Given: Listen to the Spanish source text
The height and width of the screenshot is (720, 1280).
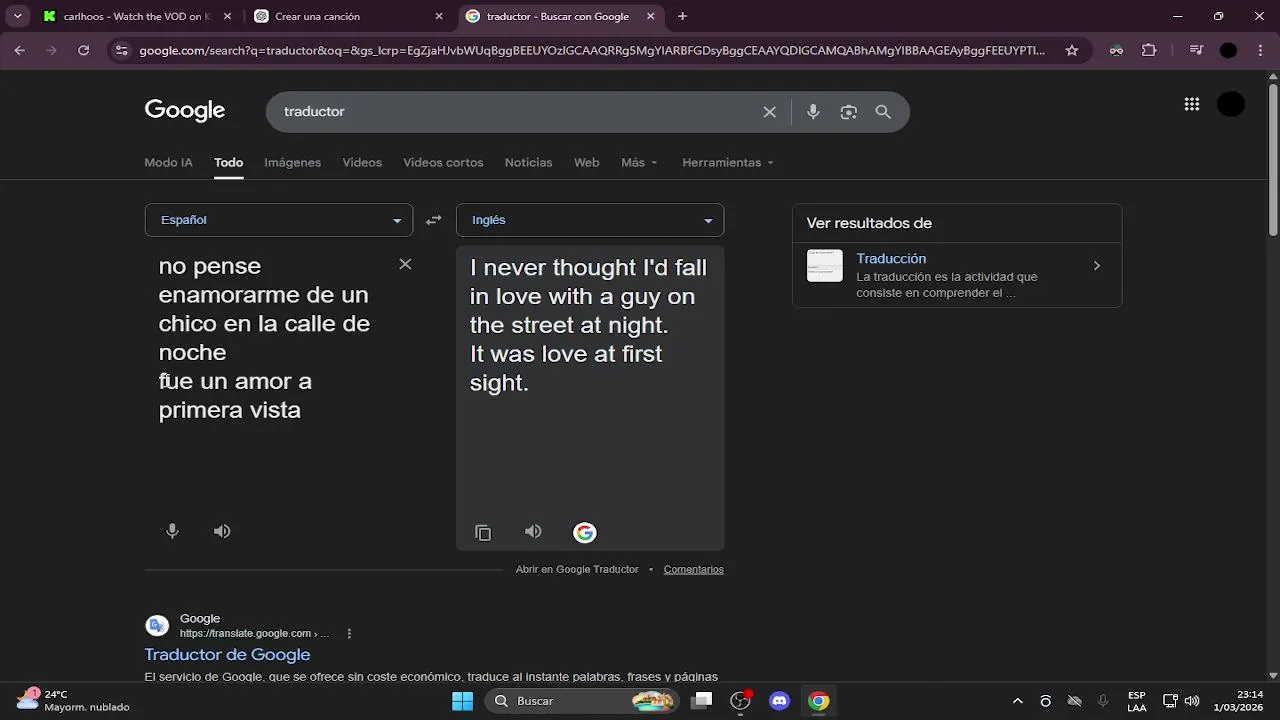Looking at the screenshot, I should [x=222, y=531].
